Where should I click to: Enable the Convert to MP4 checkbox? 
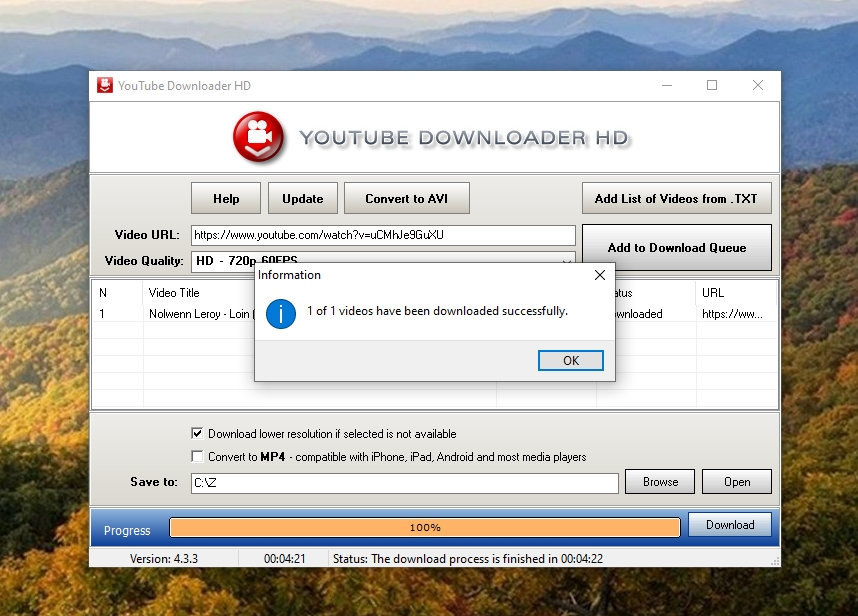pos(197,456)
